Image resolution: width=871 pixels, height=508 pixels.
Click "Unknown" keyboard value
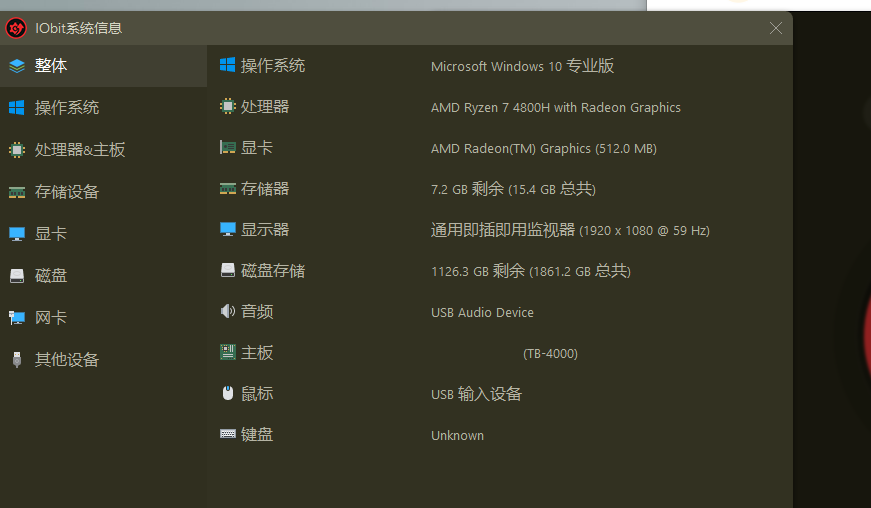point(457,435)
